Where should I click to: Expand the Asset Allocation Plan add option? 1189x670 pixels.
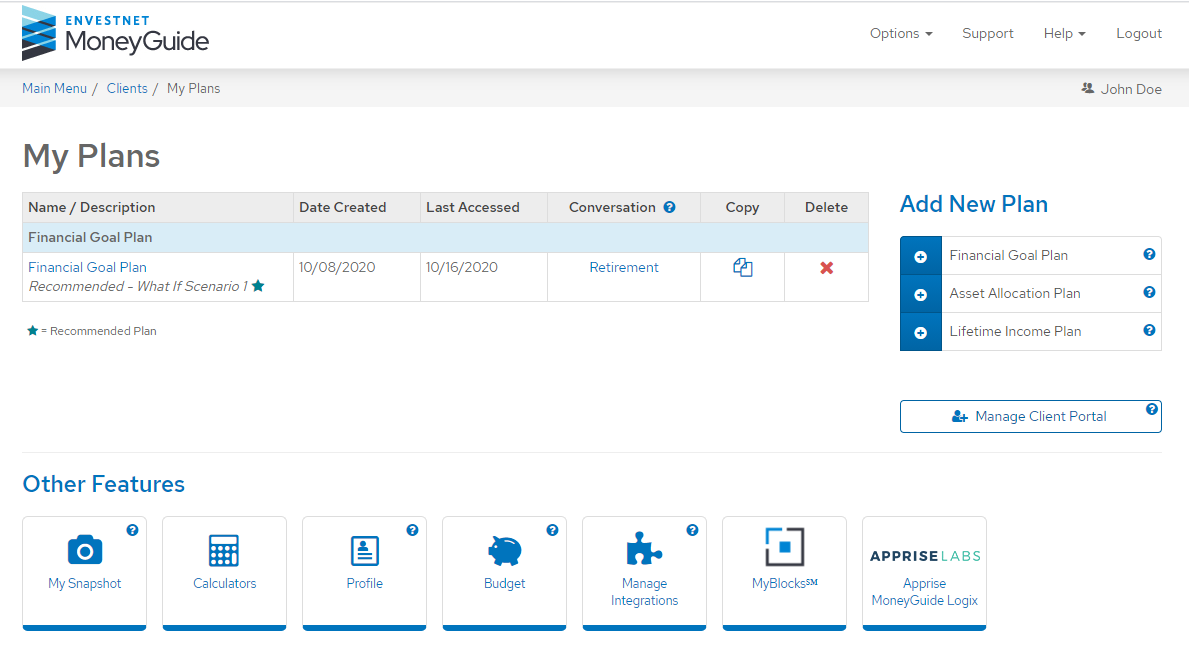click(x=921, y=293)
